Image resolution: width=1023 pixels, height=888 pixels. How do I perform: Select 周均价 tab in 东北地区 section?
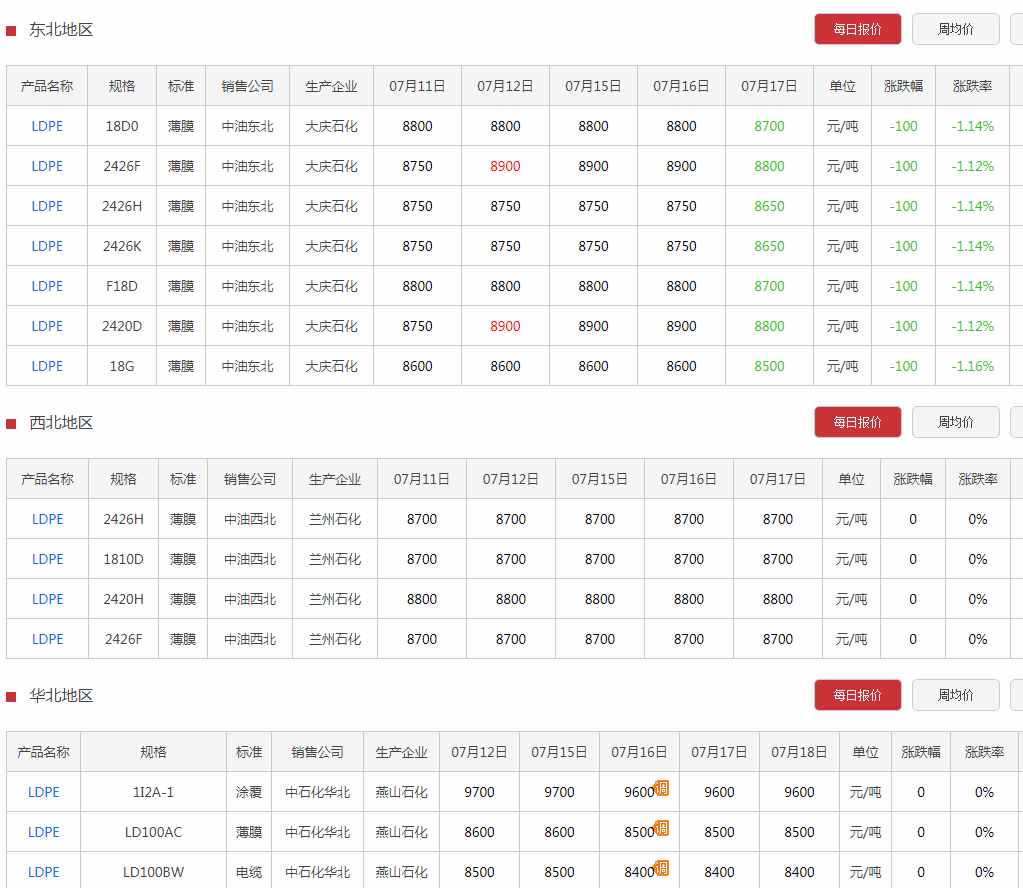click(955, 29)
